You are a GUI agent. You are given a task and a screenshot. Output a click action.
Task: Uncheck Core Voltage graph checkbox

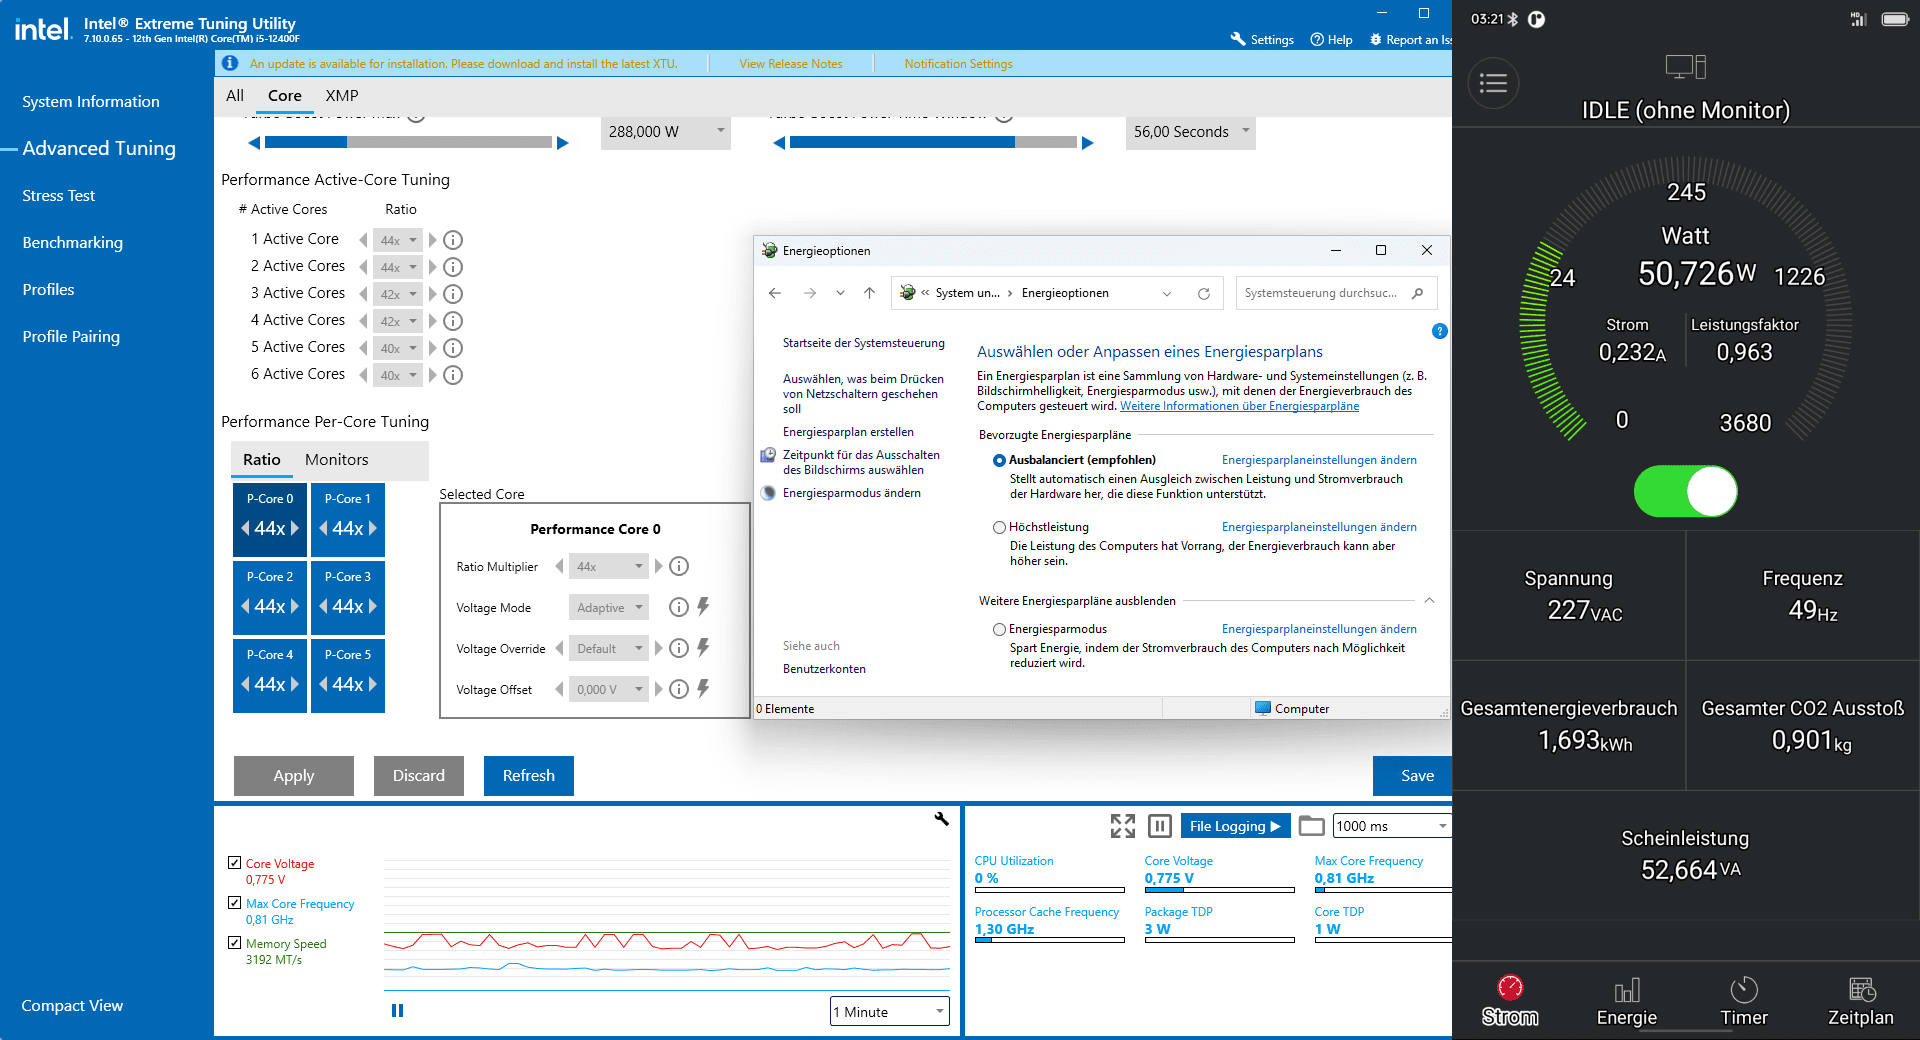tap(234, 862)
